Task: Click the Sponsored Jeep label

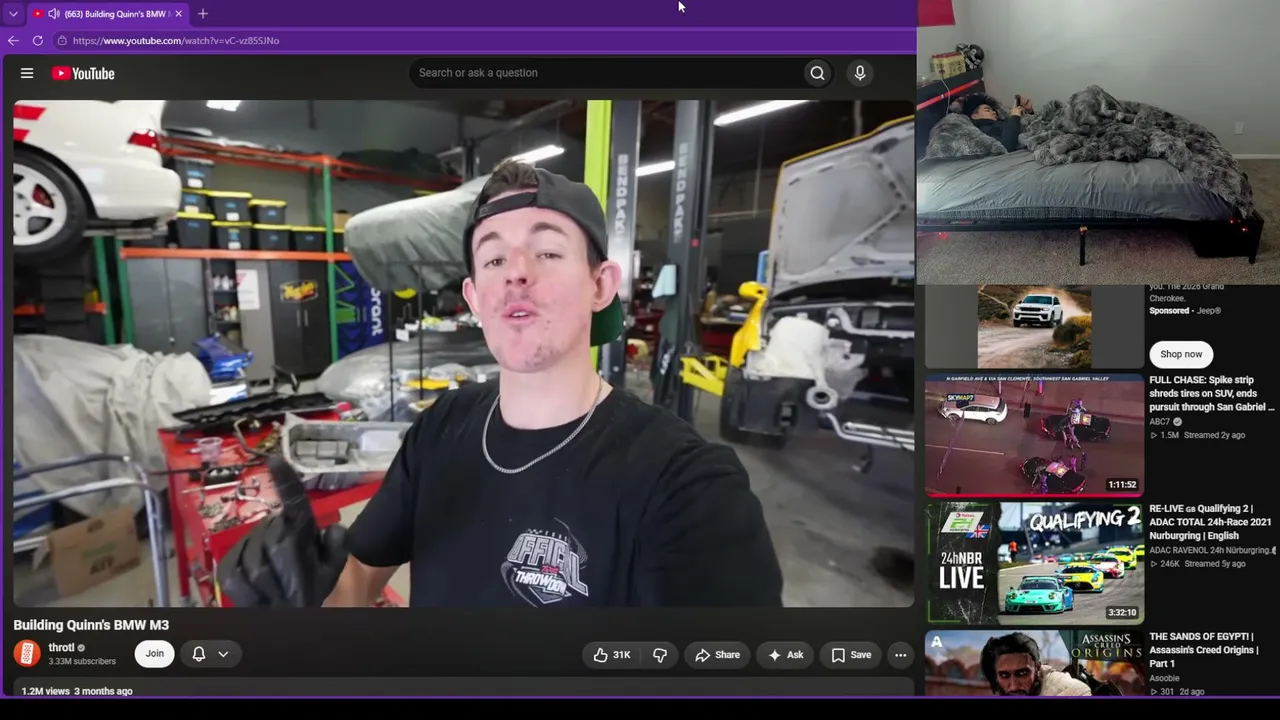Action: (x=1185, y=311)
